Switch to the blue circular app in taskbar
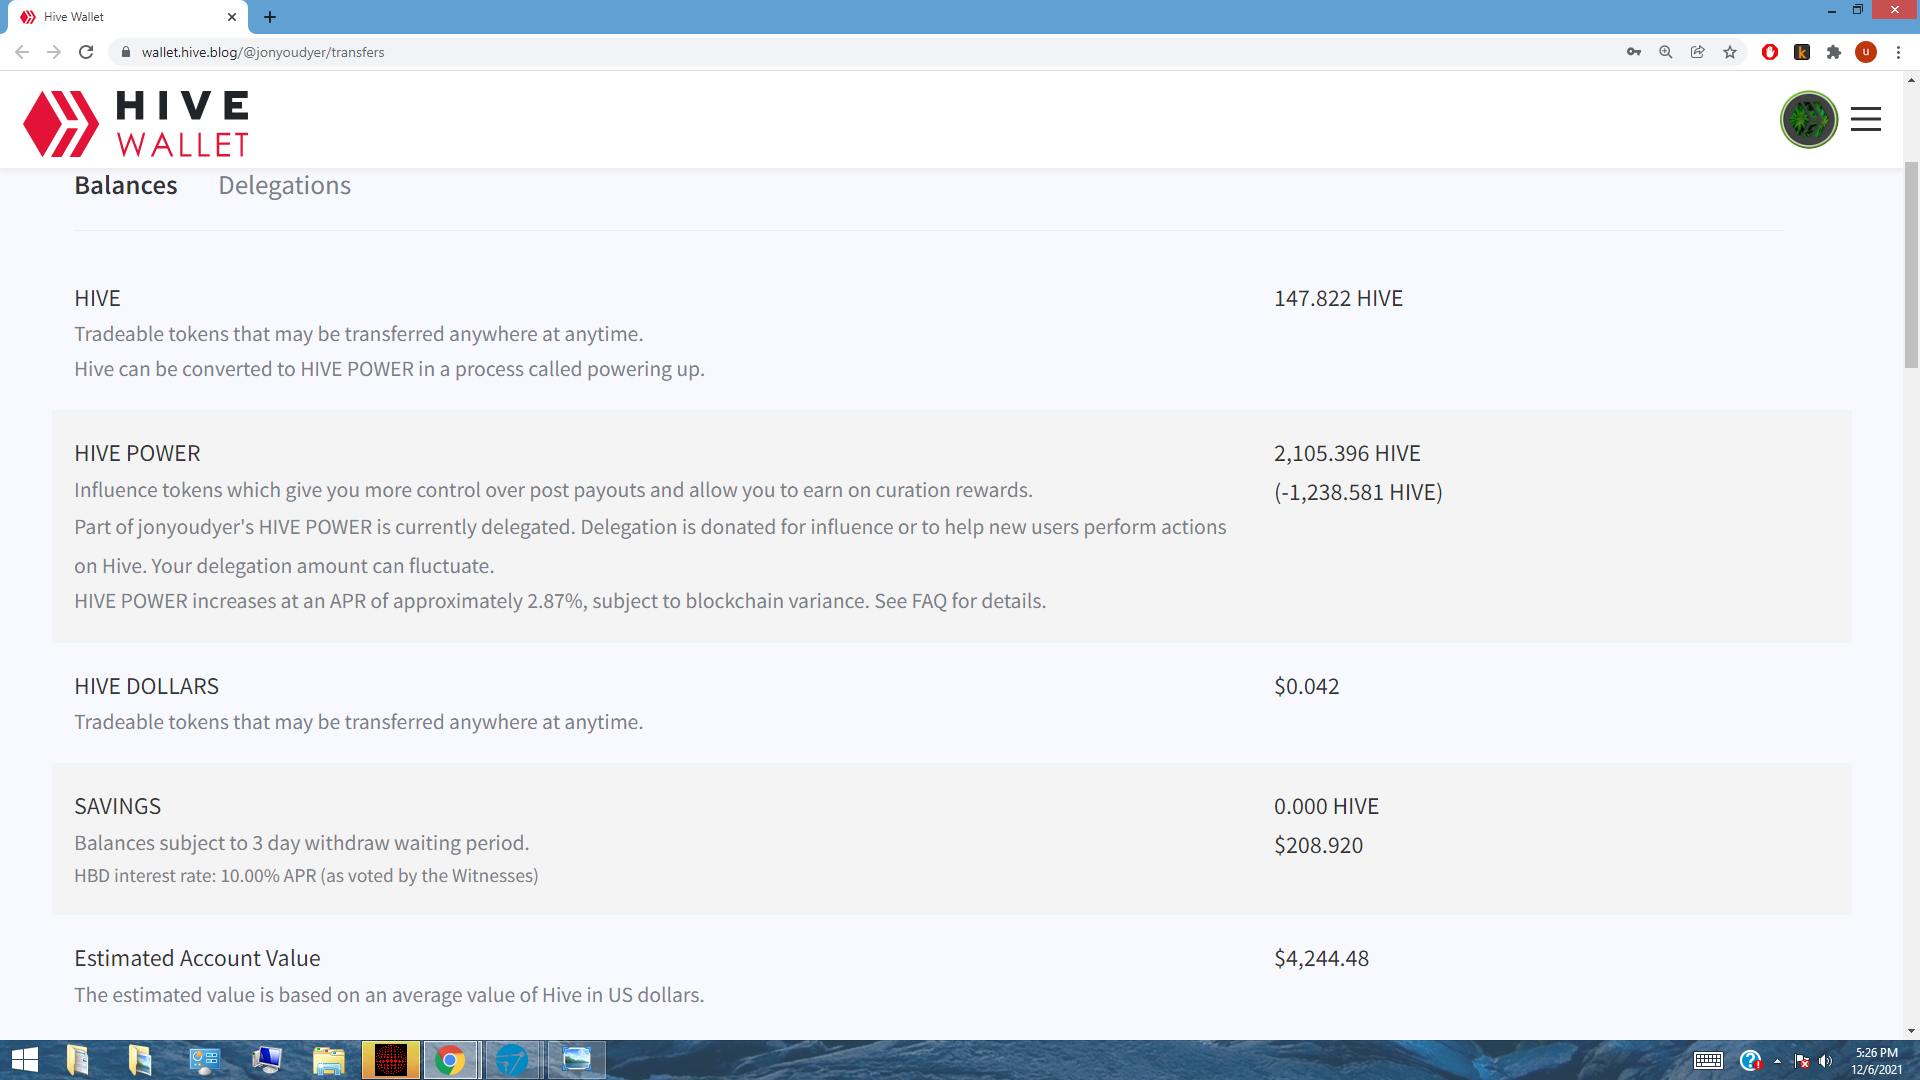 point(512,1060)
